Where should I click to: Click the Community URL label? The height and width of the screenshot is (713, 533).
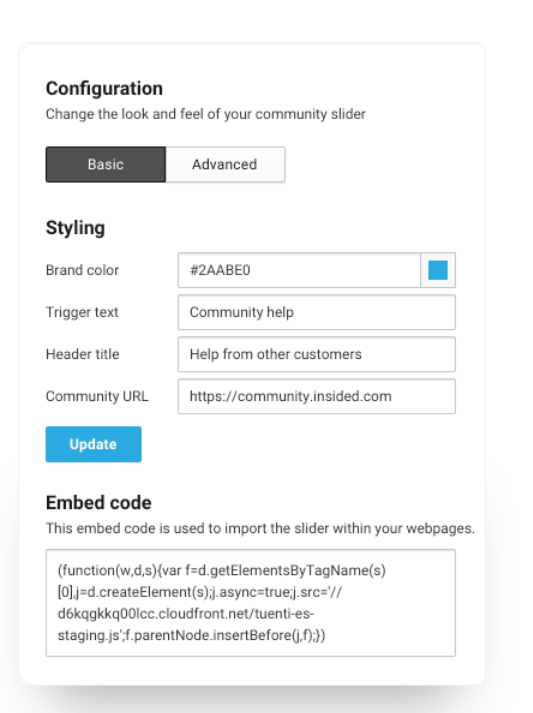pyautogui.click(x=97, y=396)
